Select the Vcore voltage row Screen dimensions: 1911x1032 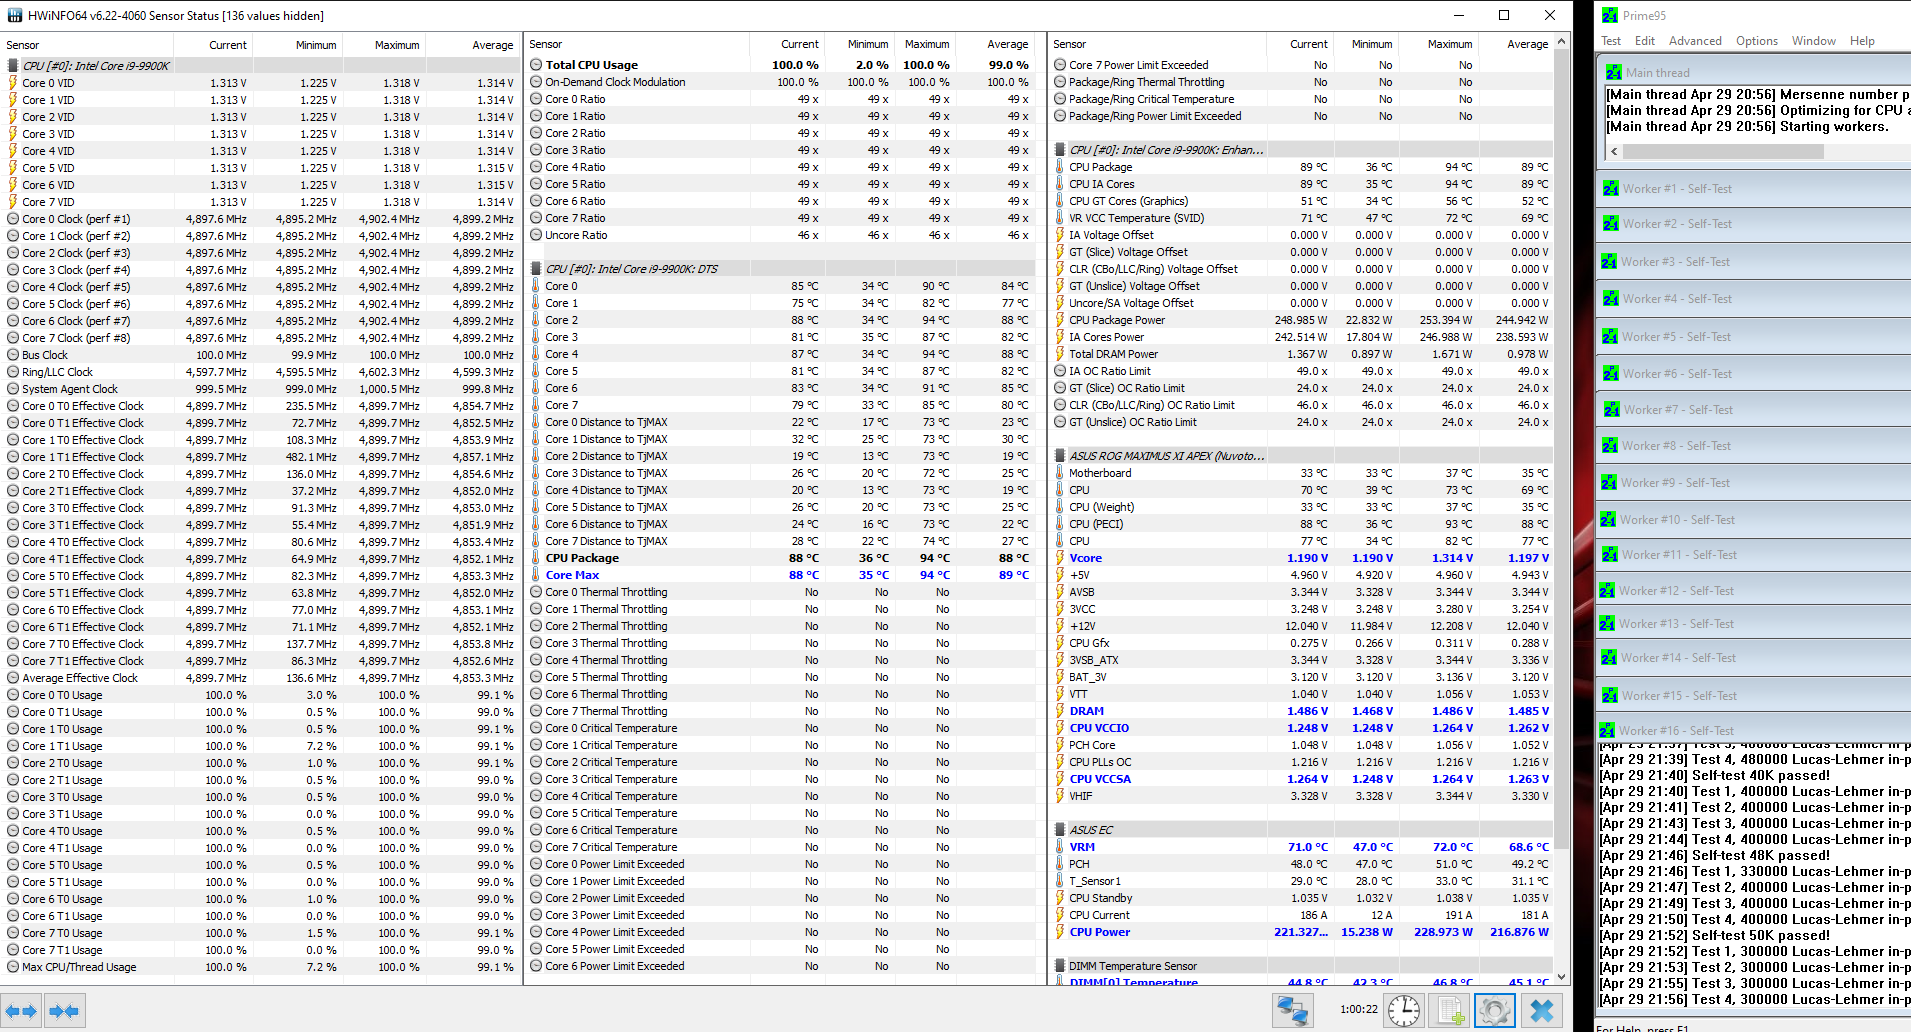click(1303, 558)
